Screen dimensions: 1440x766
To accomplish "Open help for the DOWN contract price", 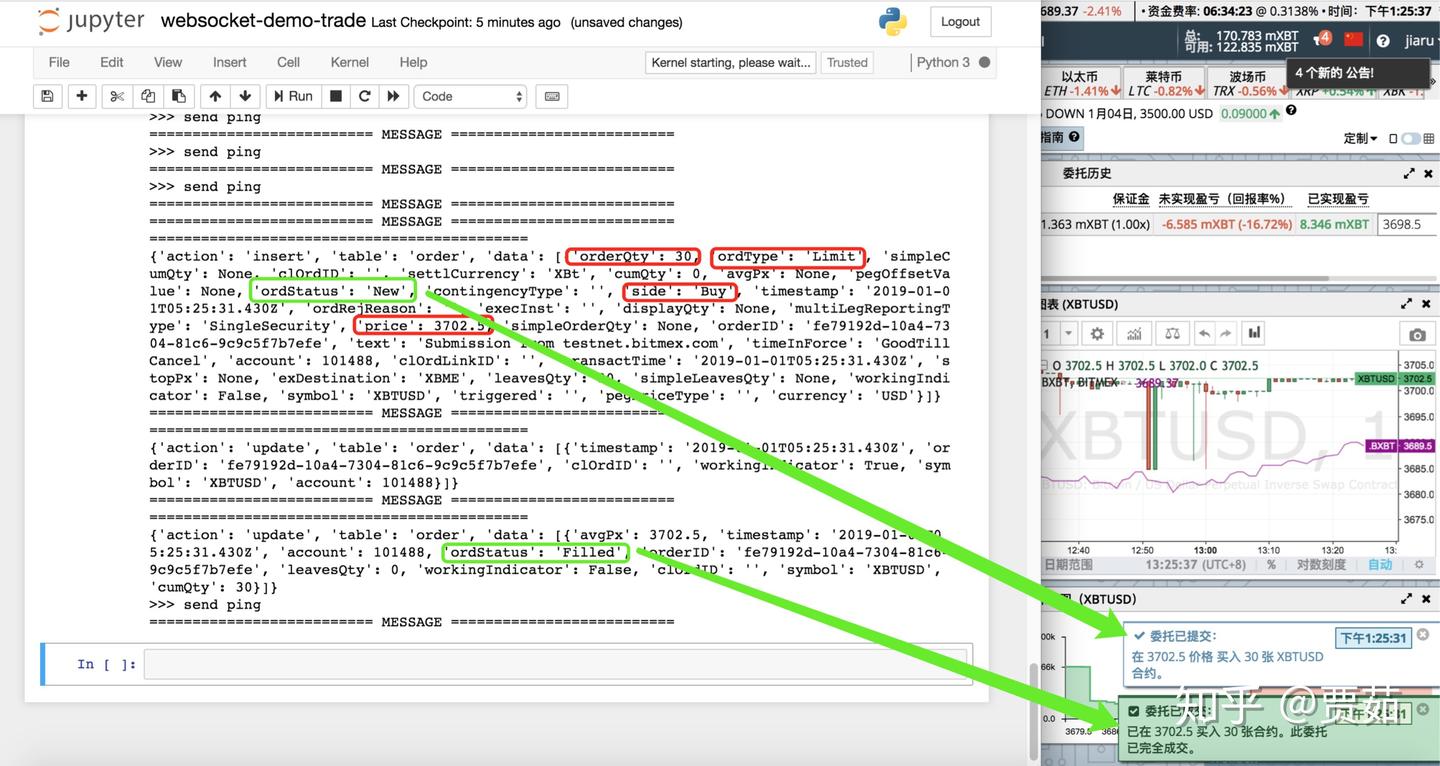I will tap(1291, 111).
